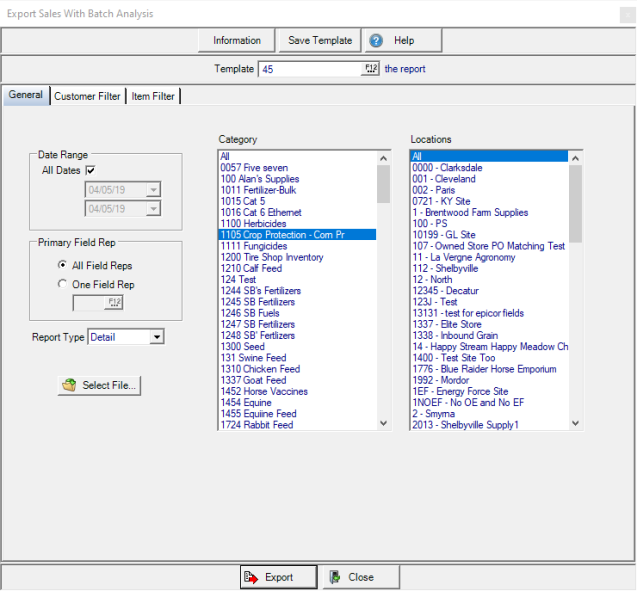Click the F12 lookup under One Field Rep
The width and height of the screenshot is (637, 591).
(114, 302)
